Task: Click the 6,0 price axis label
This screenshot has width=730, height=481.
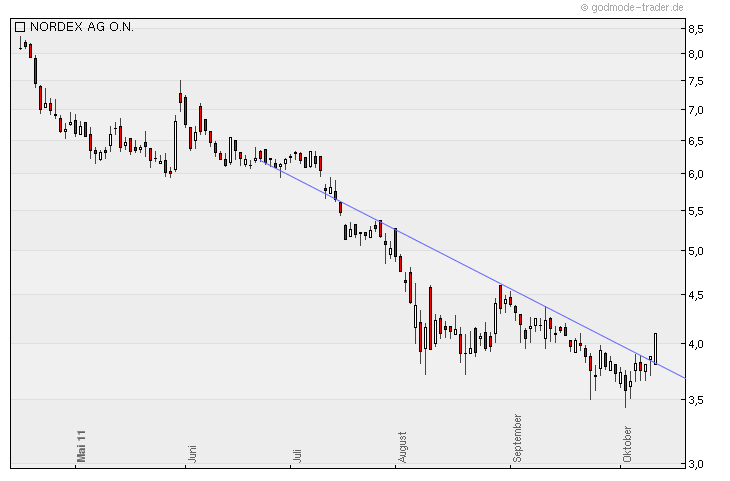Action: click(696, 174)
